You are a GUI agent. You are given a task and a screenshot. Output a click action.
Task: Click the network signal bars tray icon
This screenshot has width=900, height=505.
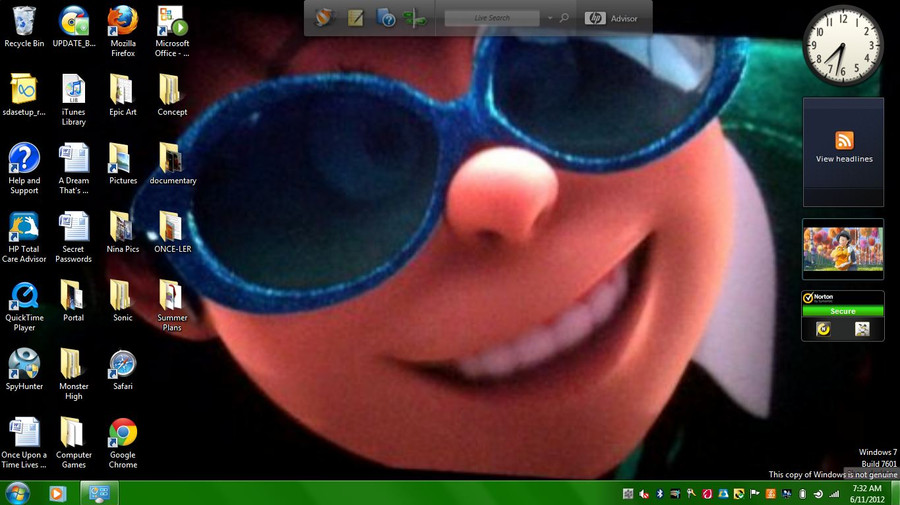pyautogui.click(x=834, y=494)
